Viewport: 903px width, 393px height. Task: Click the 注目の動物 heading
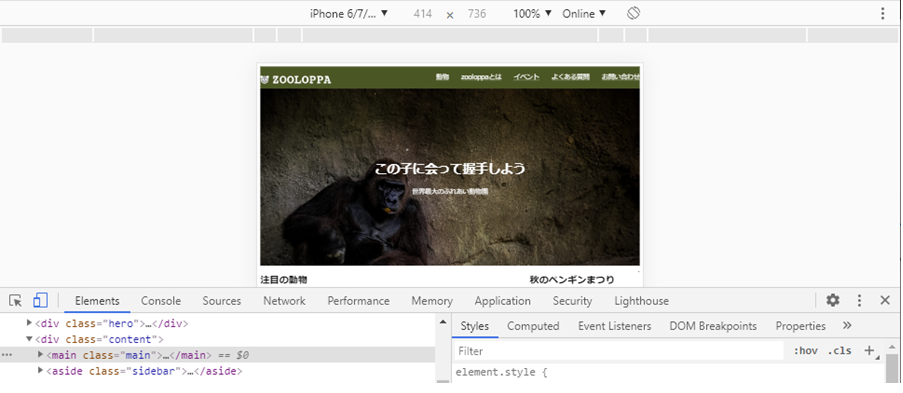[283, 280]
